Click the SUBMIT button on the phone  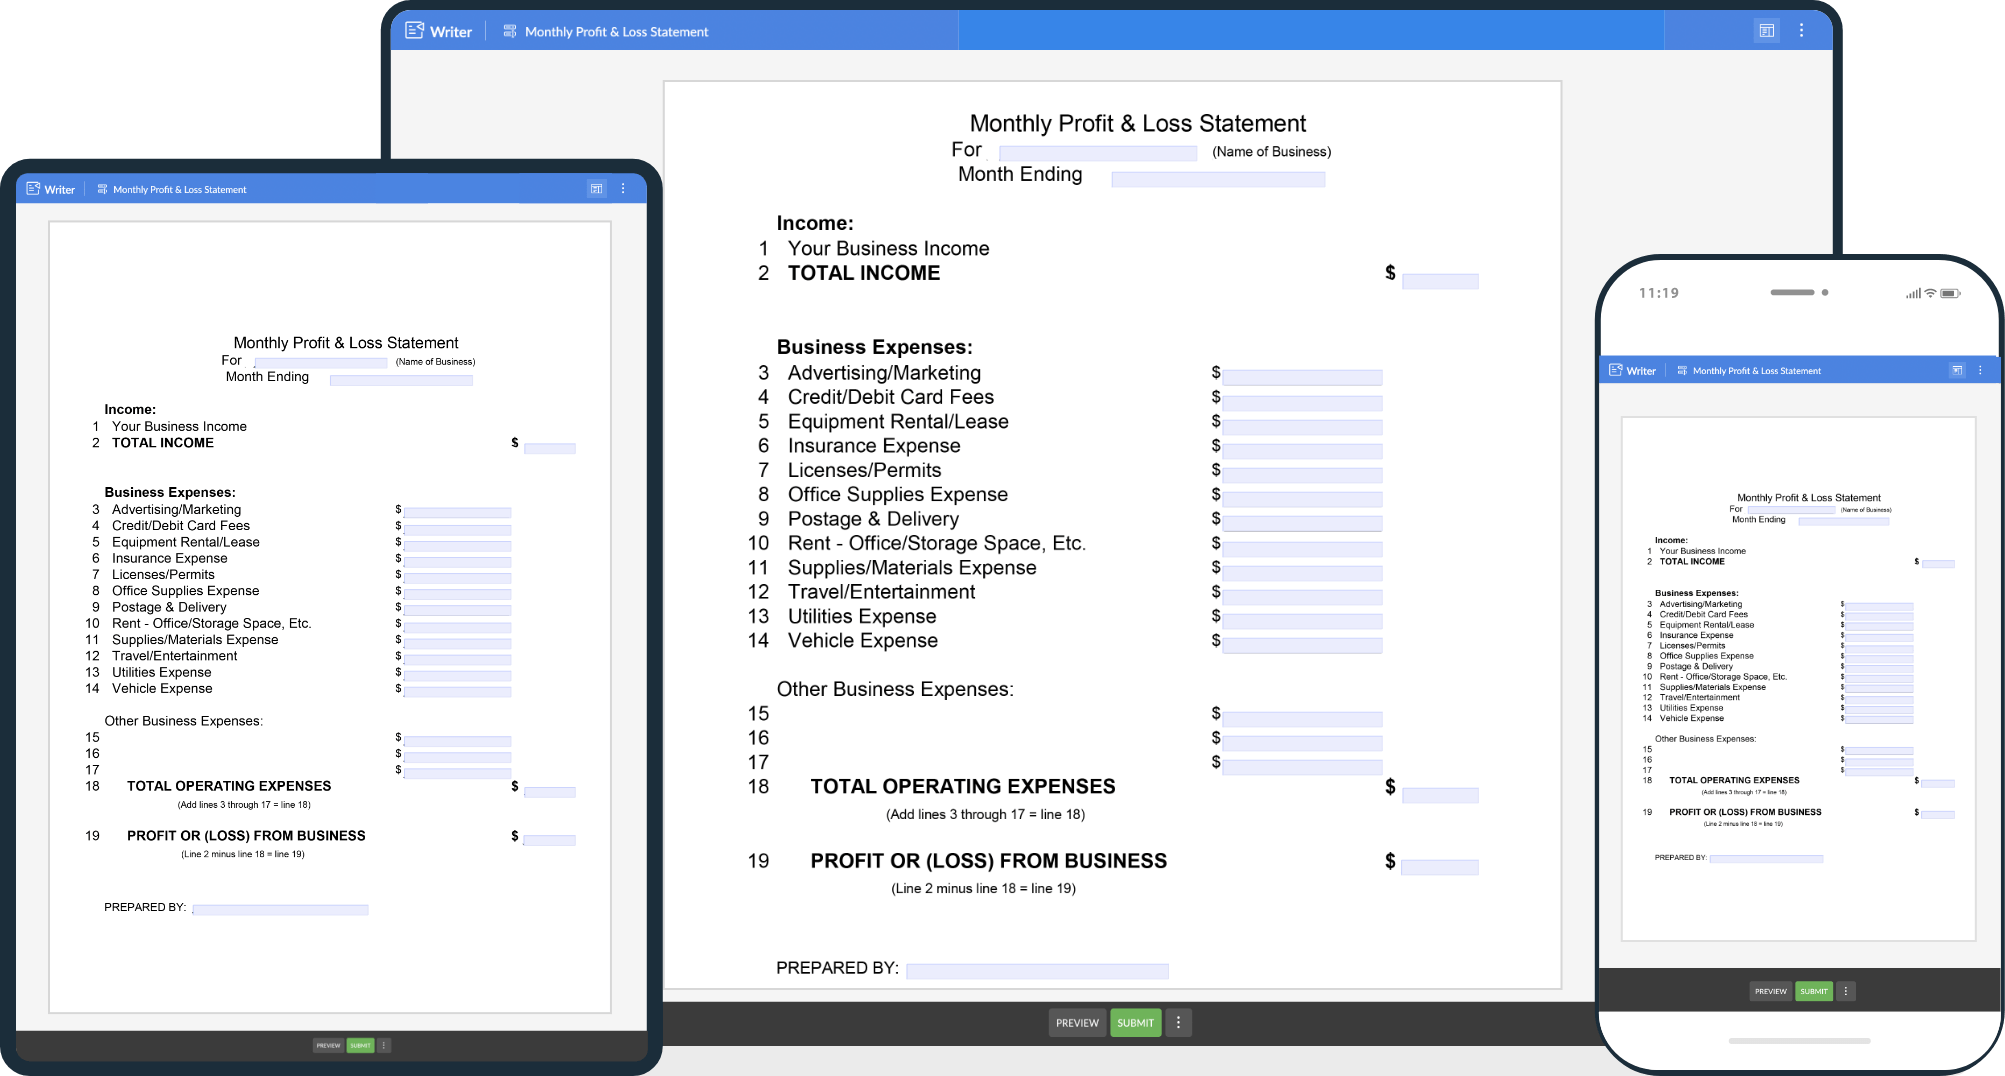pyautogui.click(x=1814, y=991)
